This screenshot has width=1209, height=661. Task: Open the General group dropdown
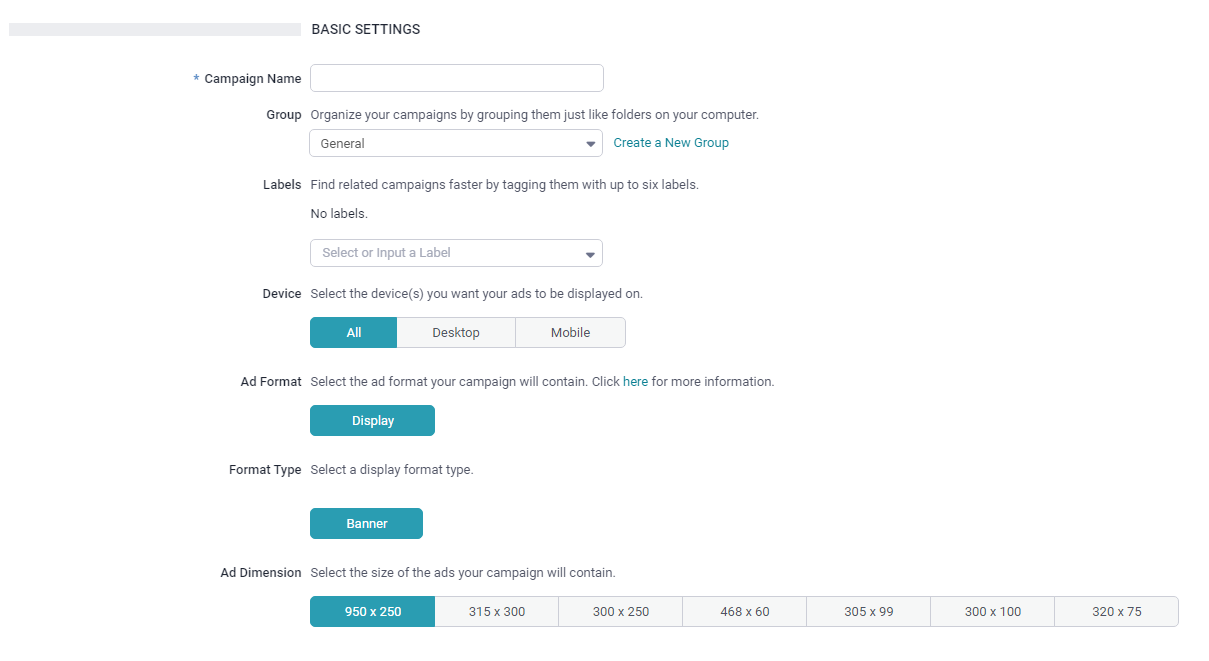pyautogui.click(x=456, y=143)
